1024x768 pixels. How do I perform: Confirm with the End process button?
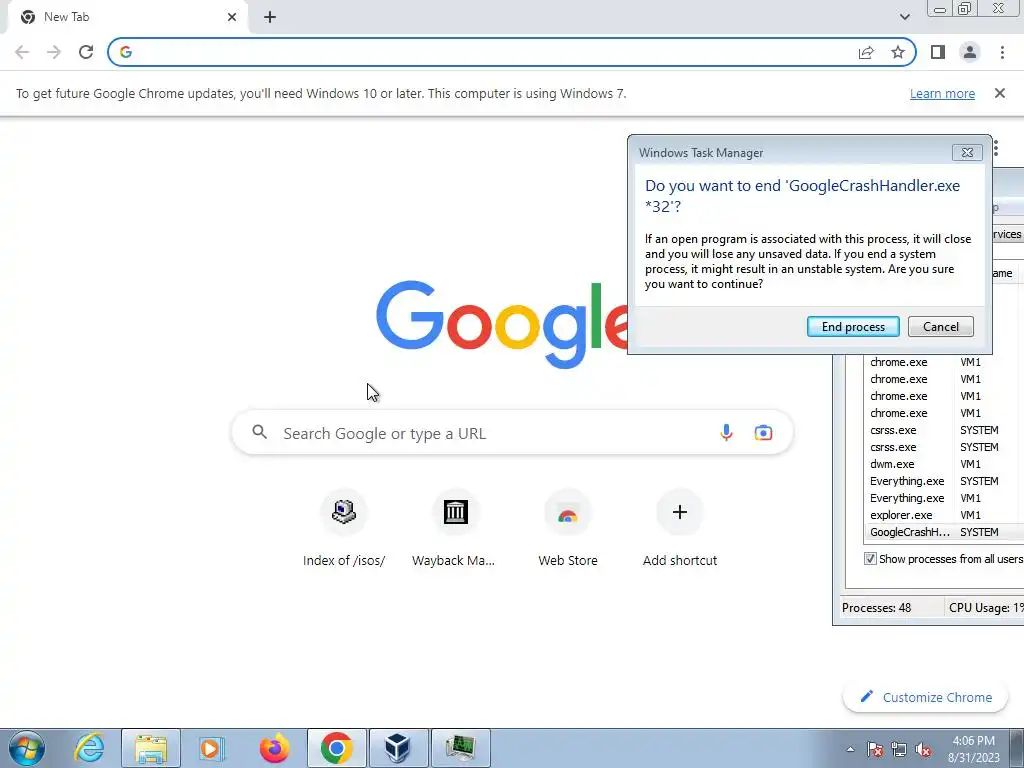(853, 327)
